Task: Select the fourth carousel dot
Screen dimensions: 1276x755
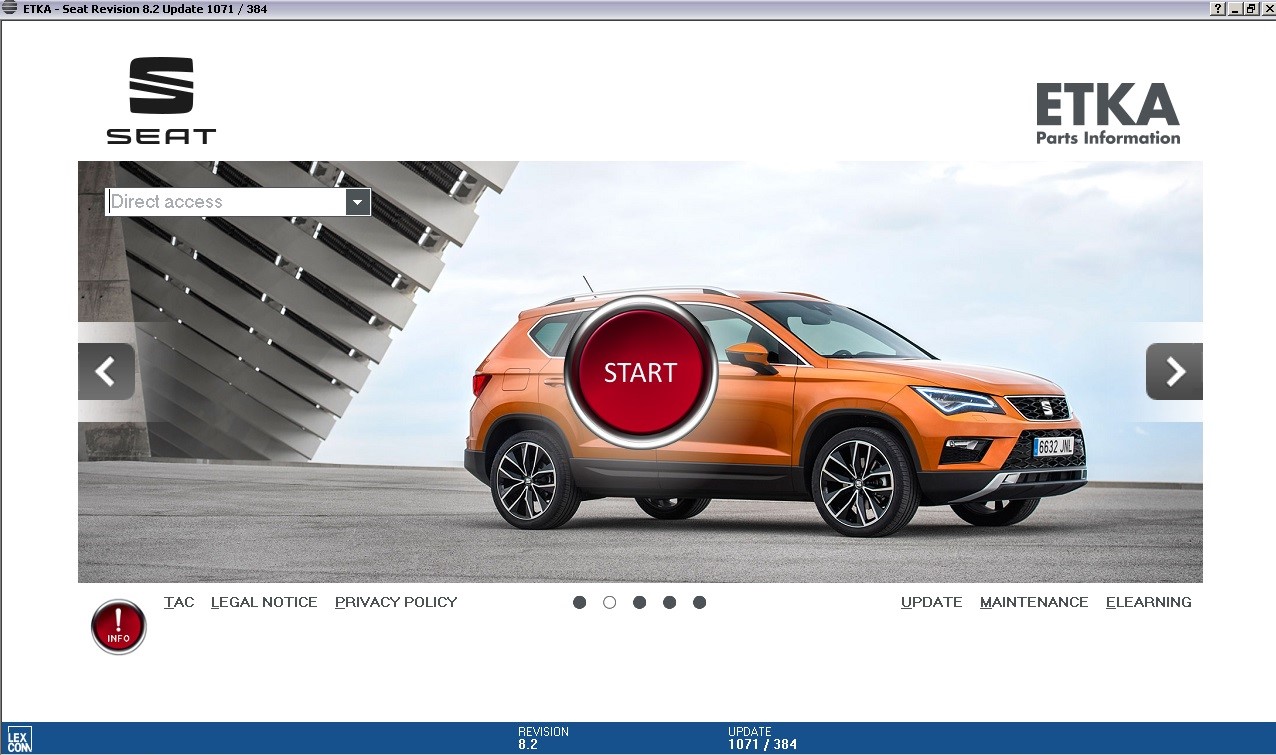Action: click(669, 602)
